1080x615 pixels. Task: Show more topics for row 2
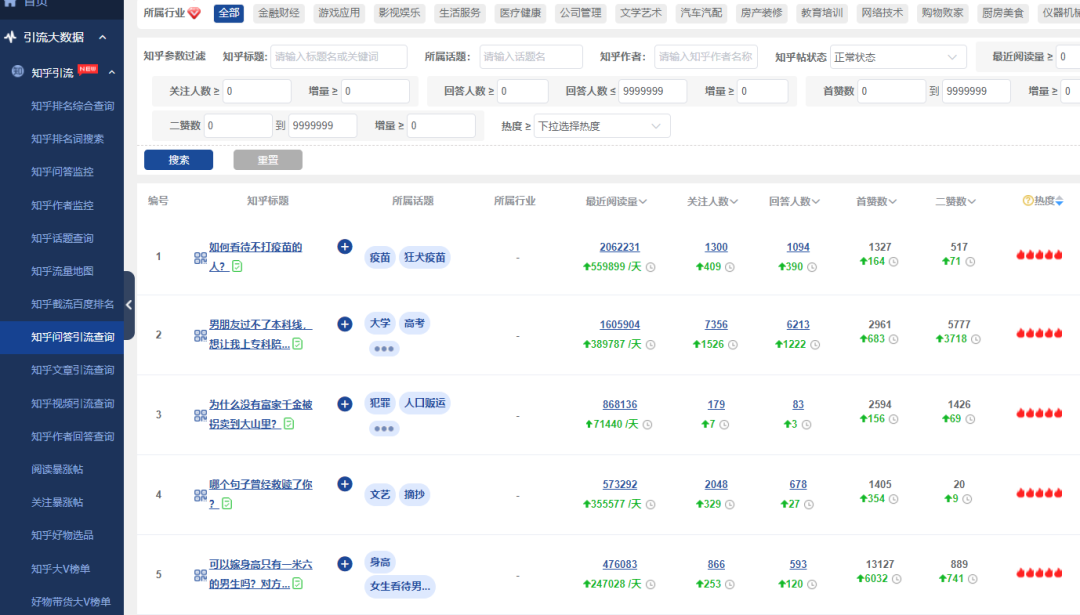click(x=384, y=348)
